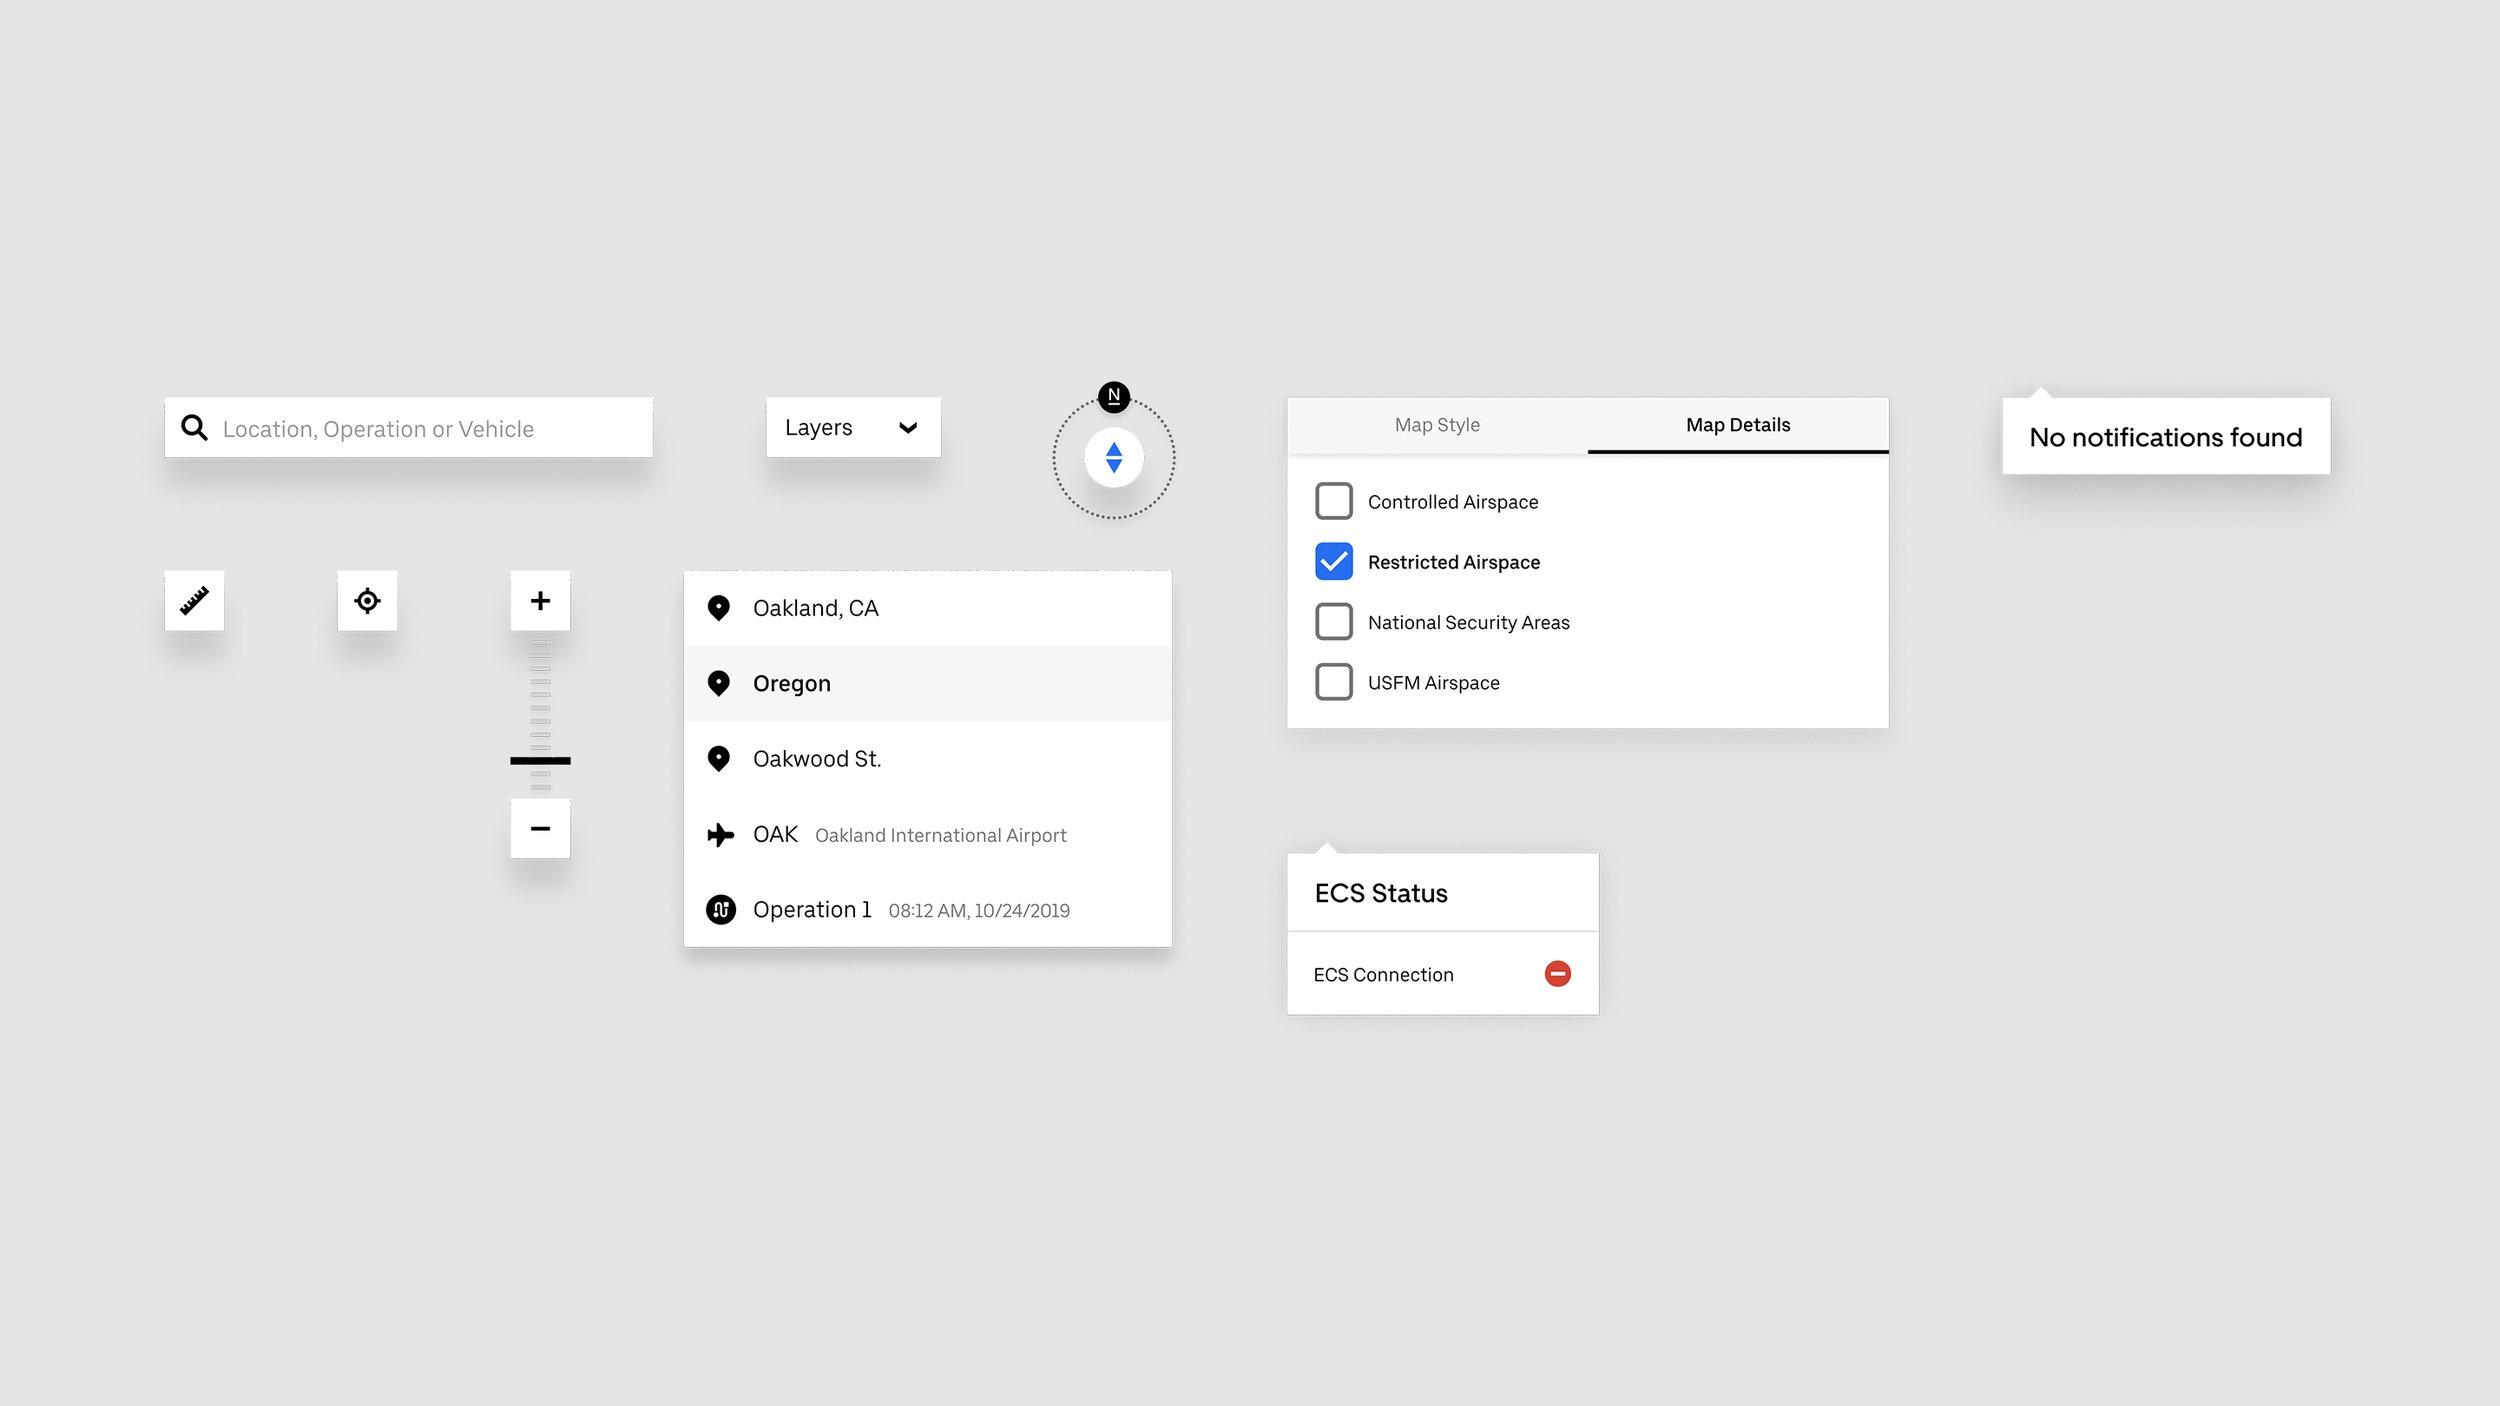This screenshot has height=1406, width=2500.
Task: Select the ruler measure tool
Action: pyautogui.click(x=194, y=600)
